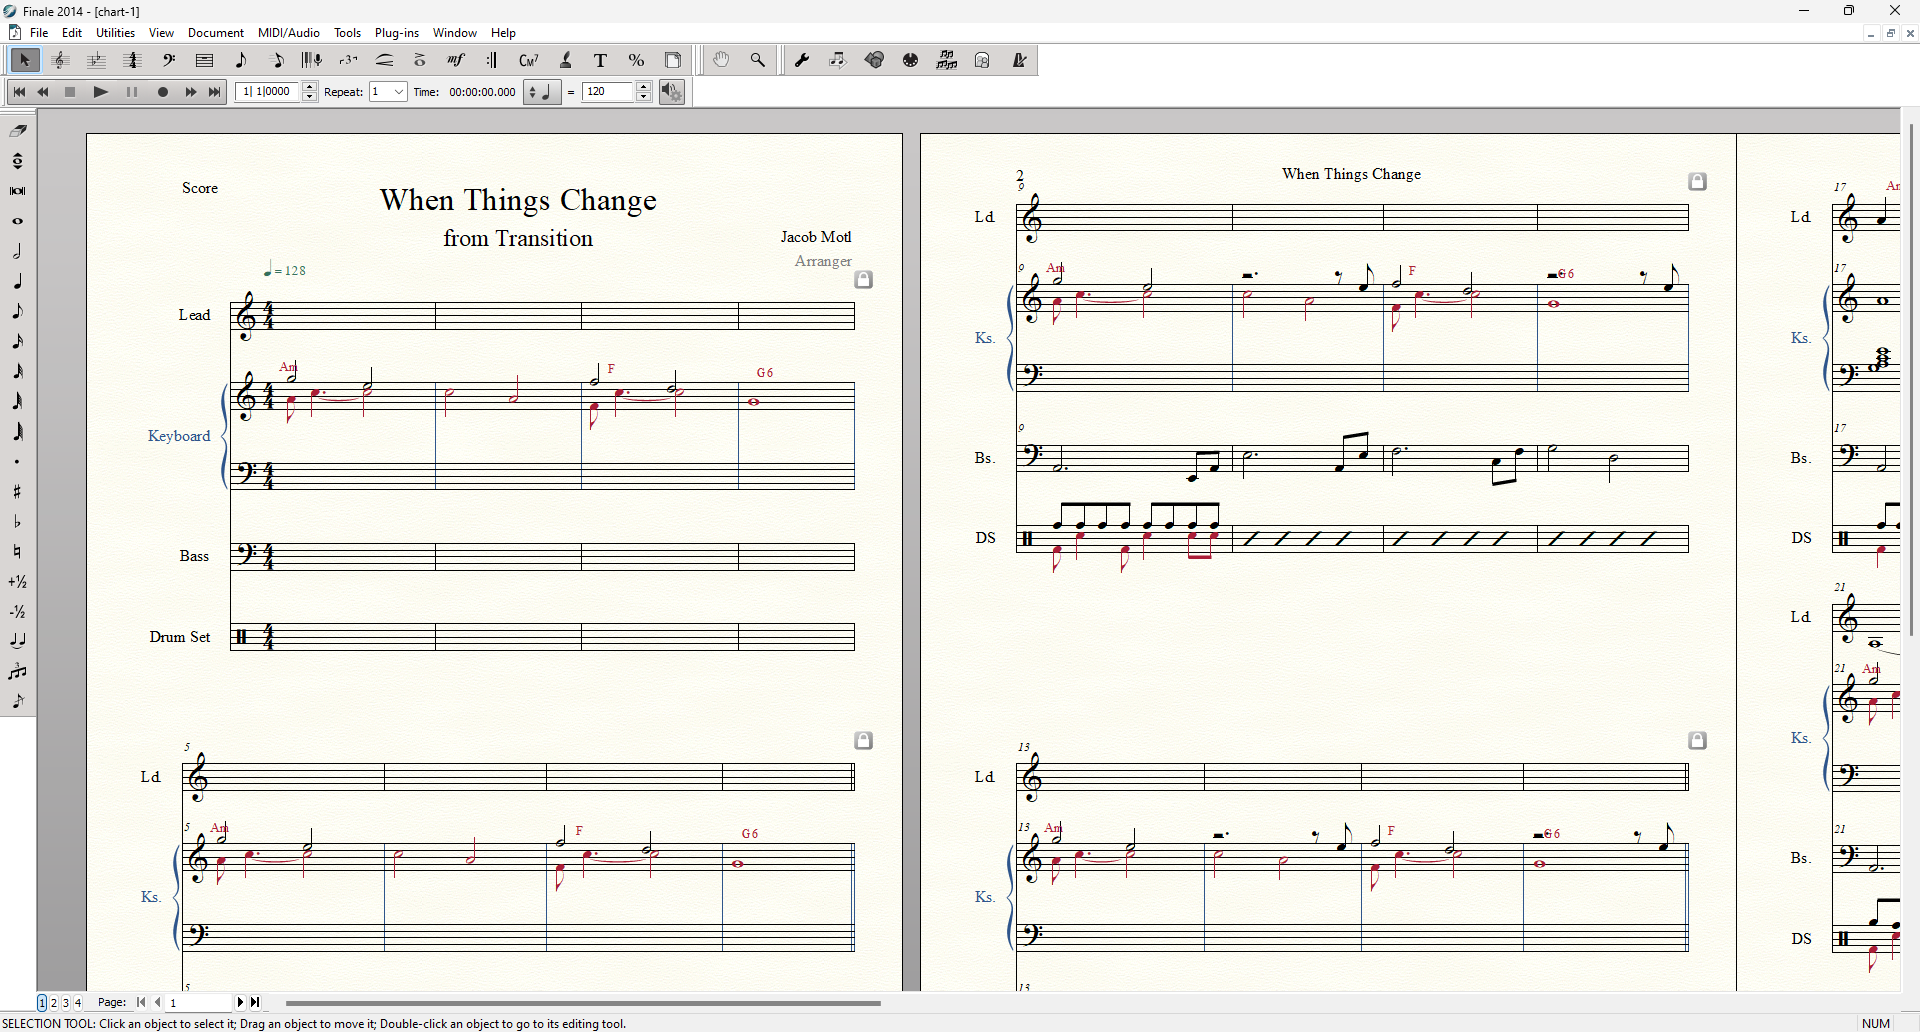Viewport: 1920px width, 1032px height.
Task: Open the File menu
Action: point(39,33)
